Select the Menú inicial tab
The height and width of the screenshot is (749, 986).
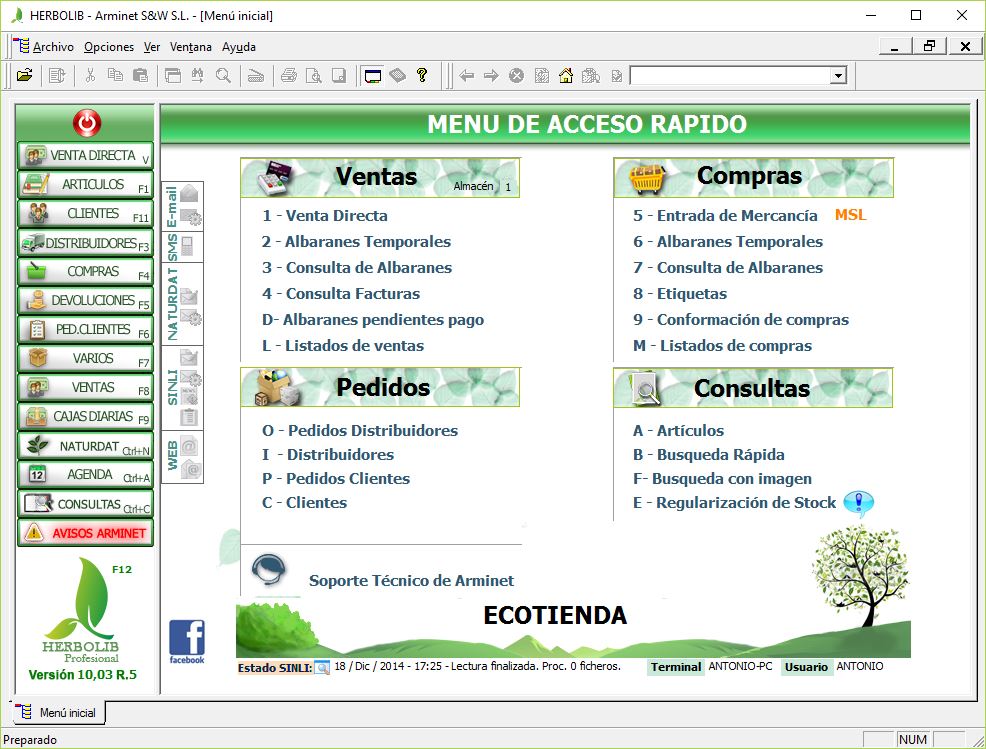pos(58,713)
